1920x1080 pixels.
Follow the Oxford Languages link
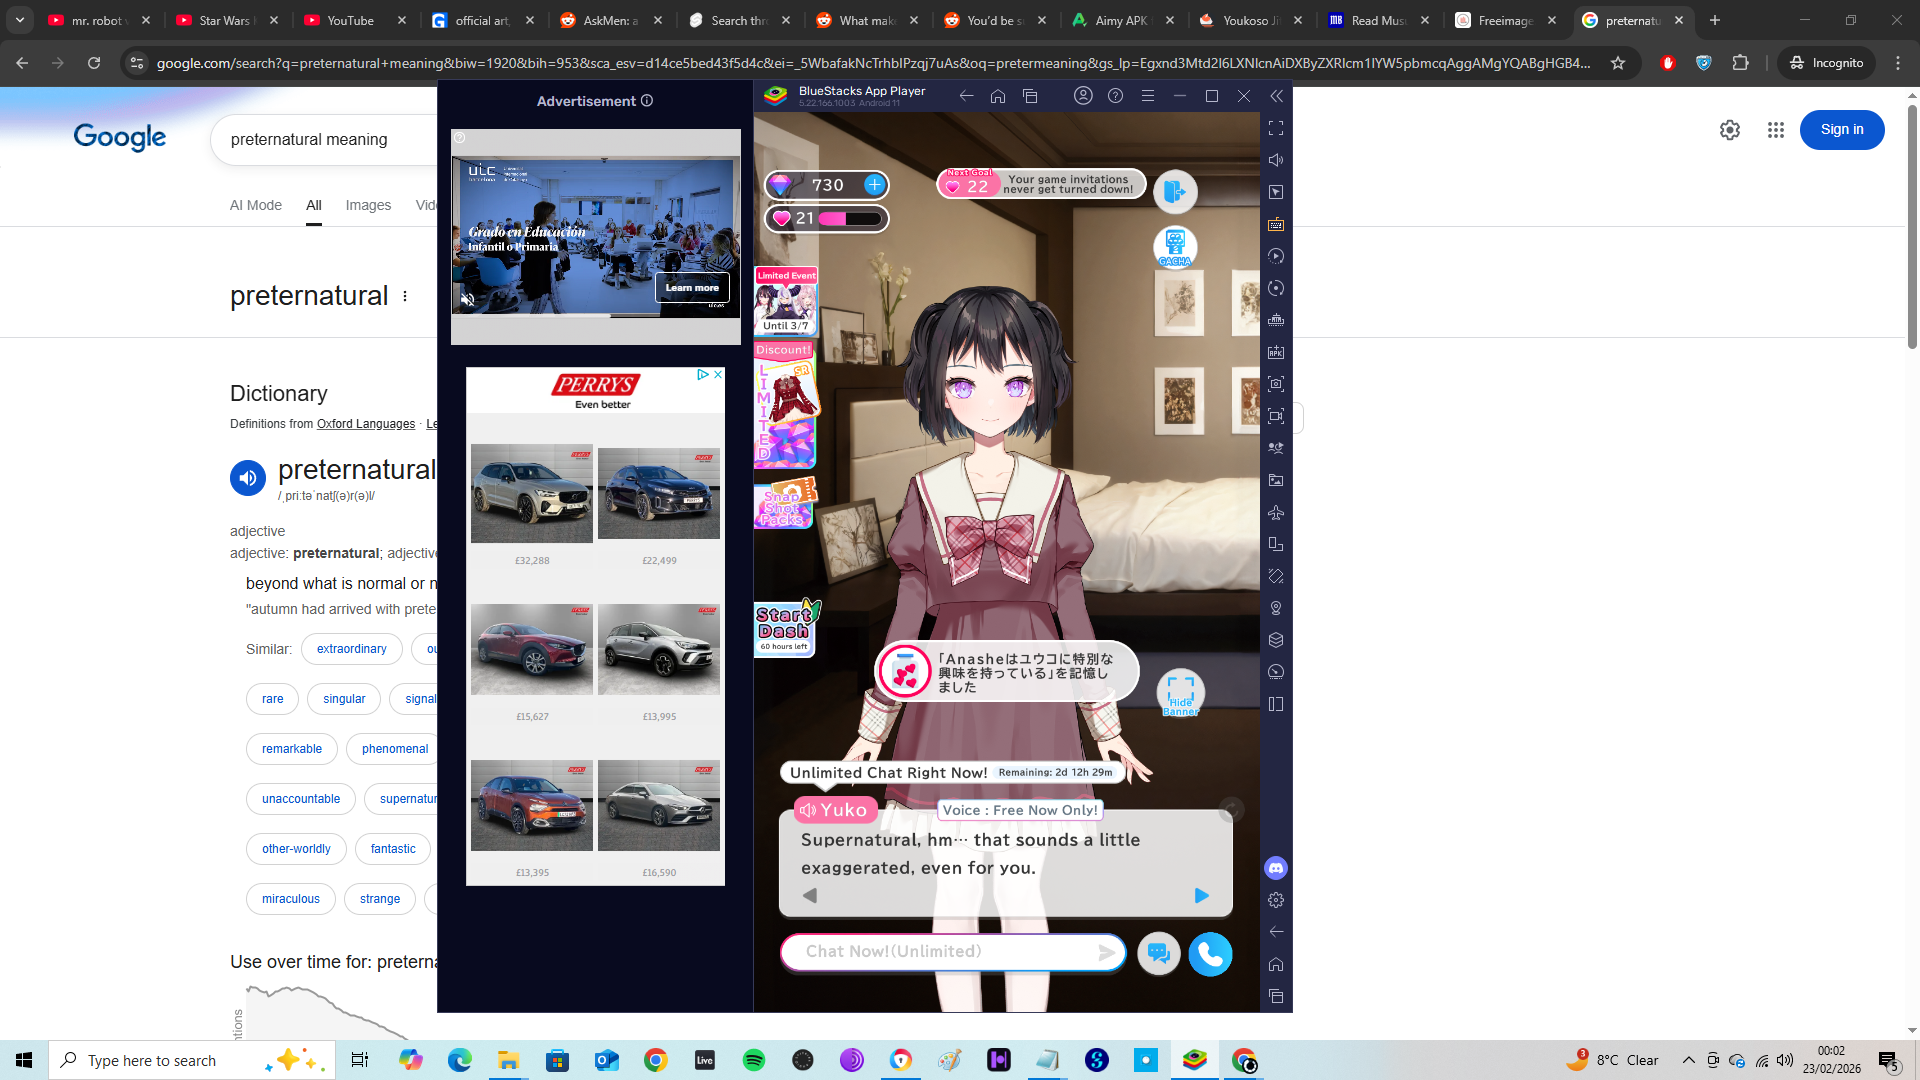[x=366, y=424]
